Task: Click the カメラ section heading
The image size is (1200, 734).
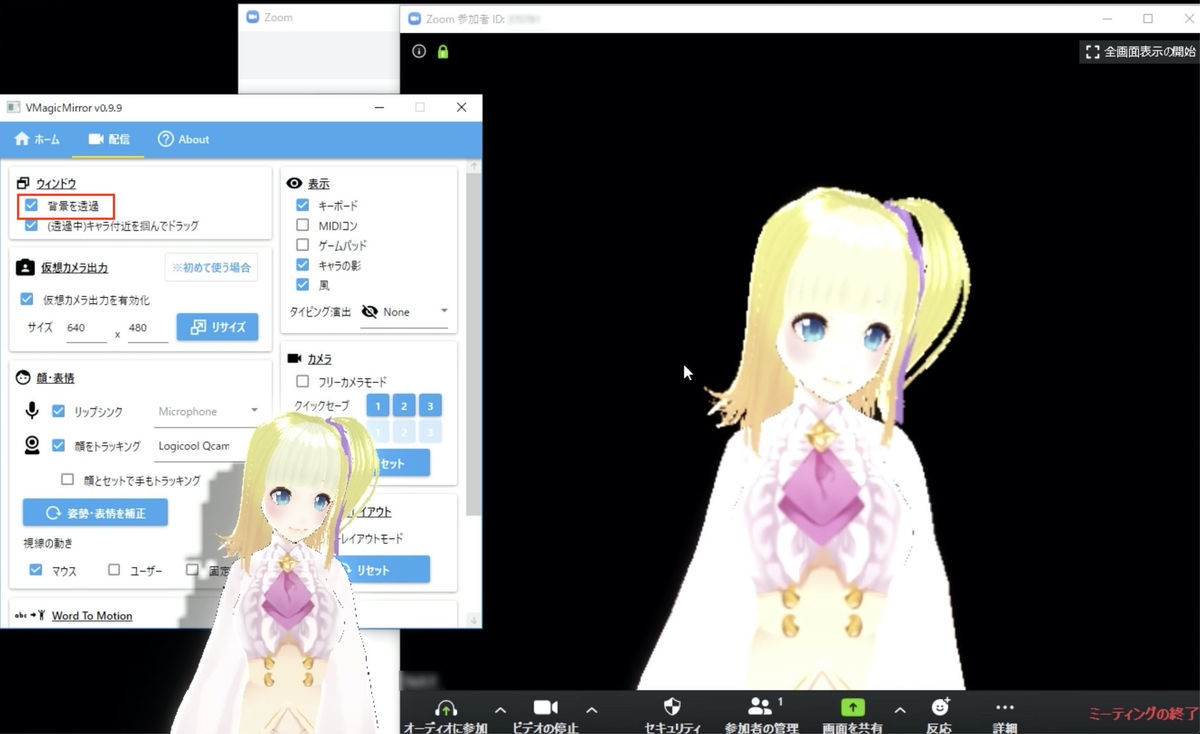Action: click(x=319, y=358)
